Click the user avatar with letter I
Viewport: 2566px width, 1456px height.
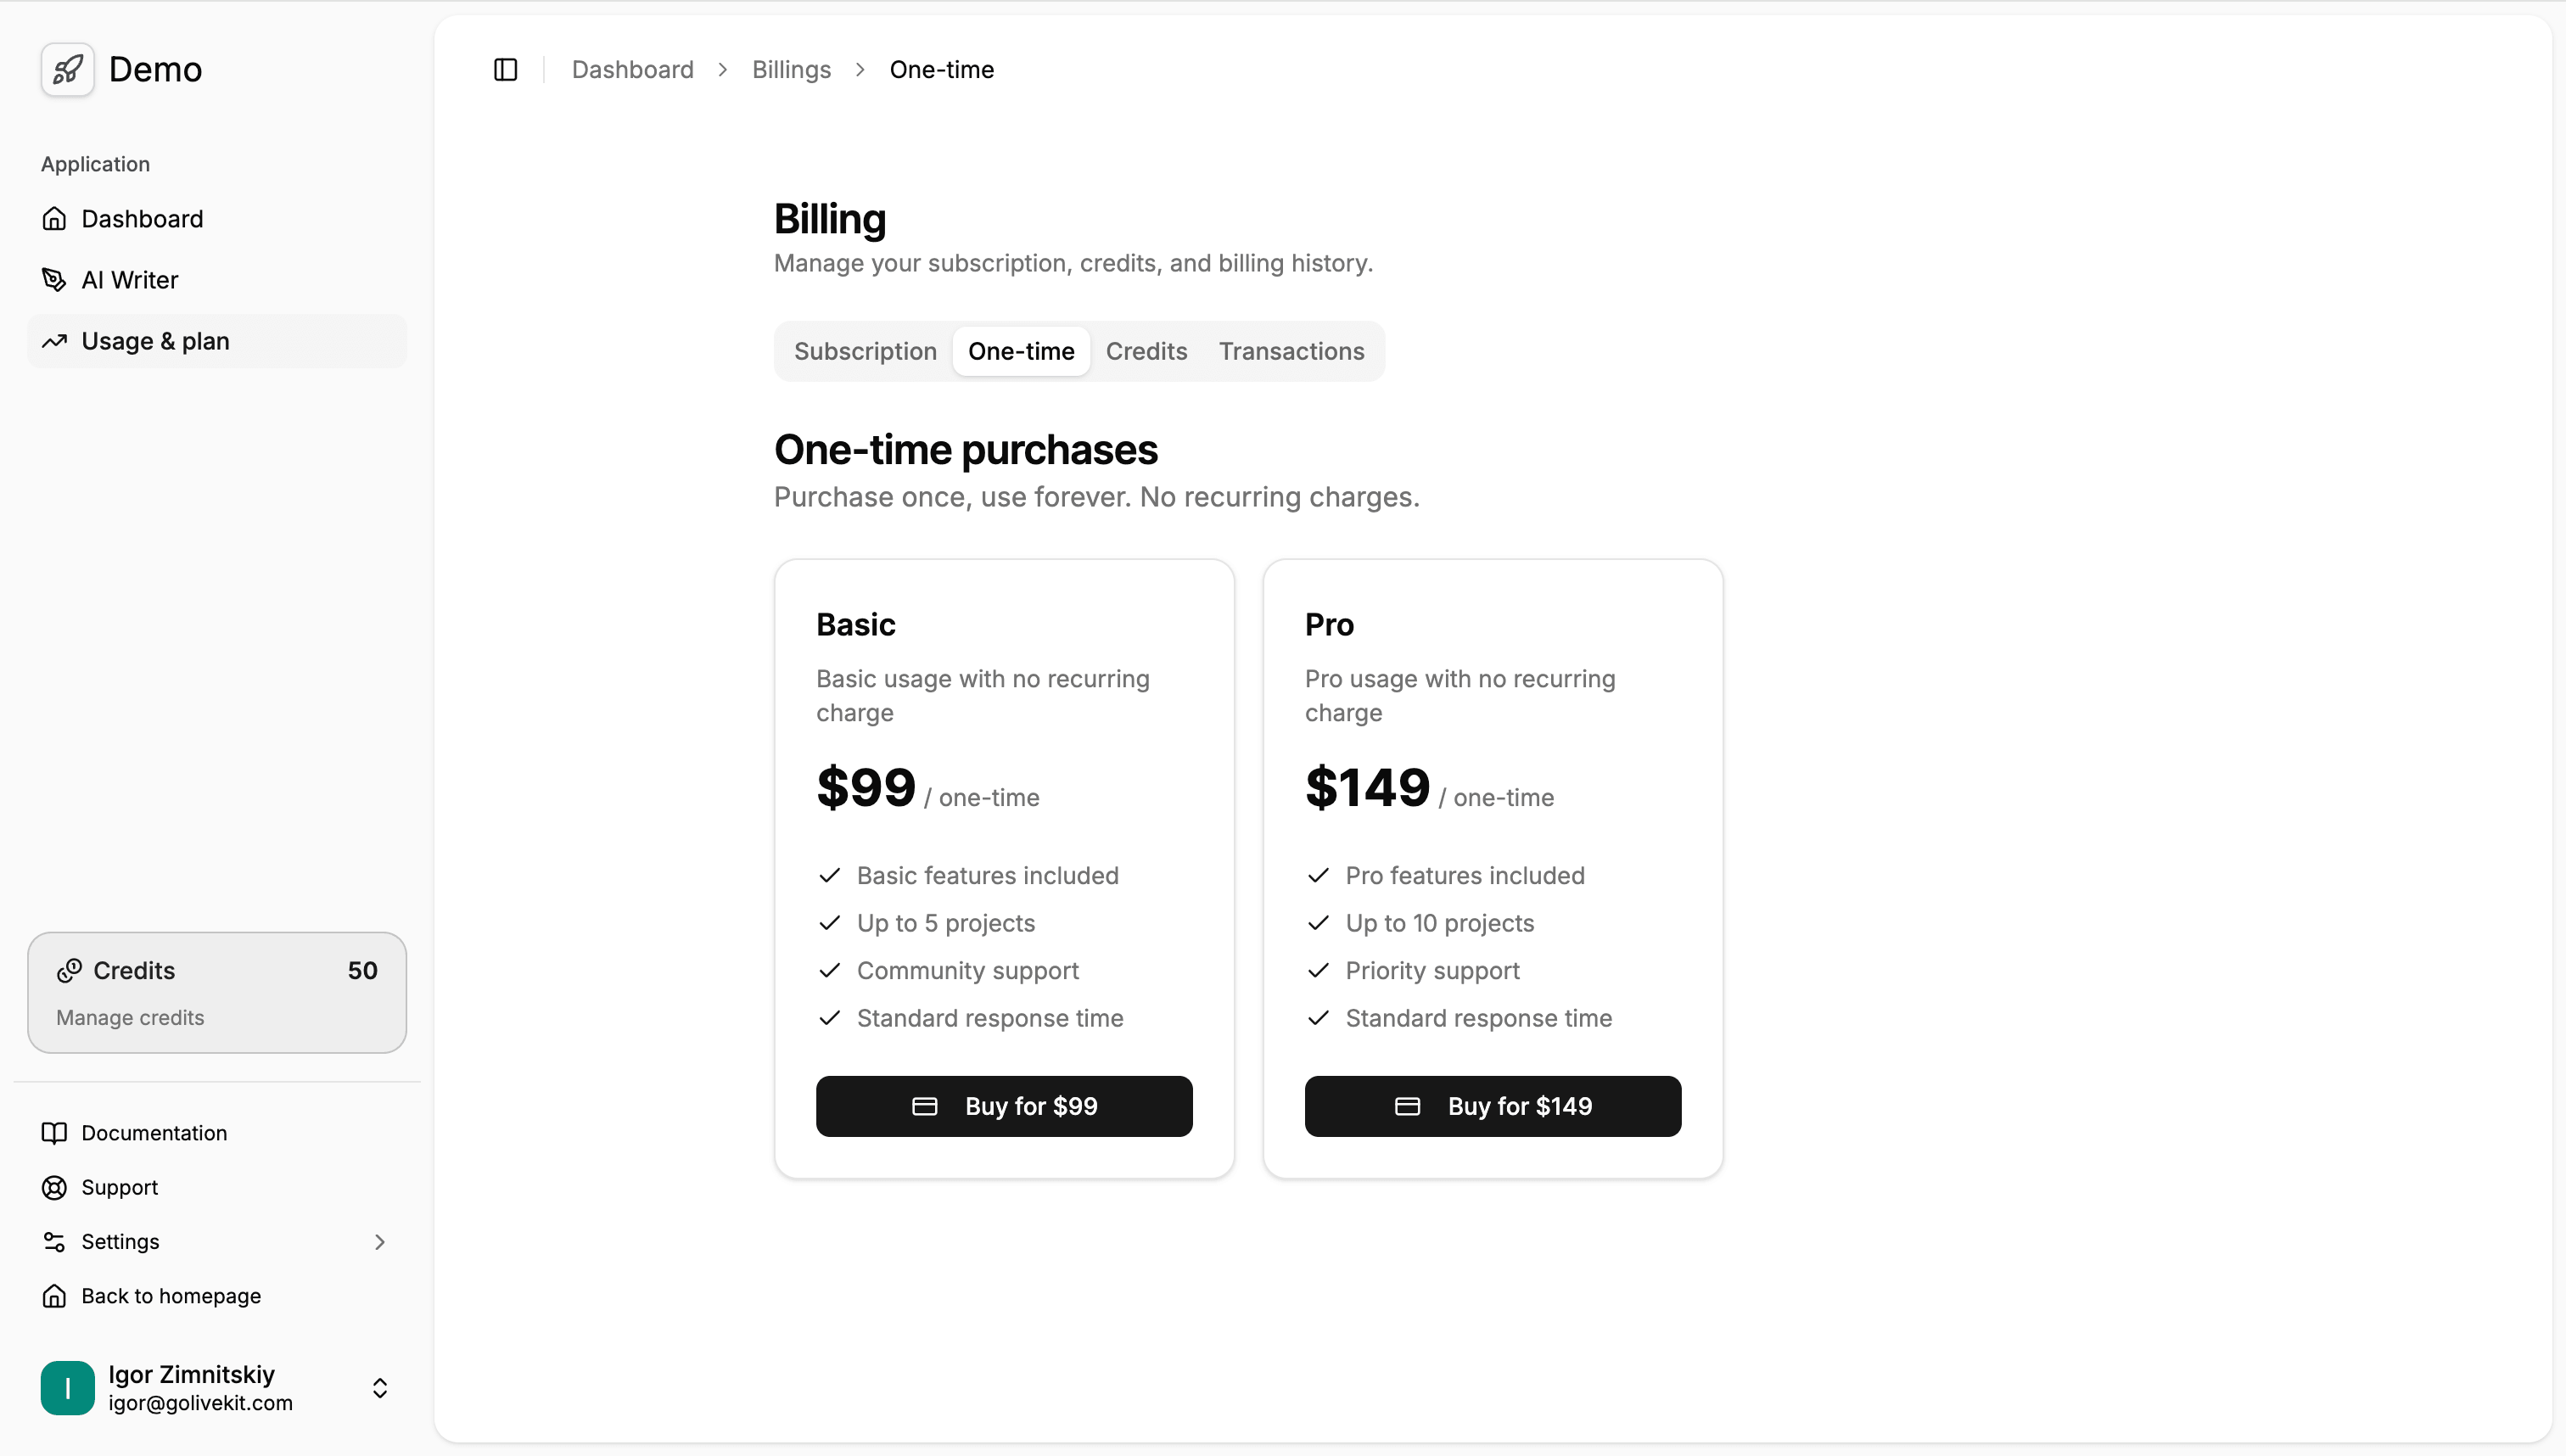coord(67,1388)
